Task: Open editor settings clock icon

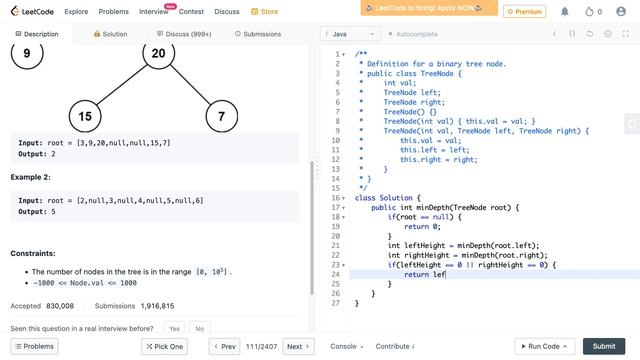Action: coord(608,34)
